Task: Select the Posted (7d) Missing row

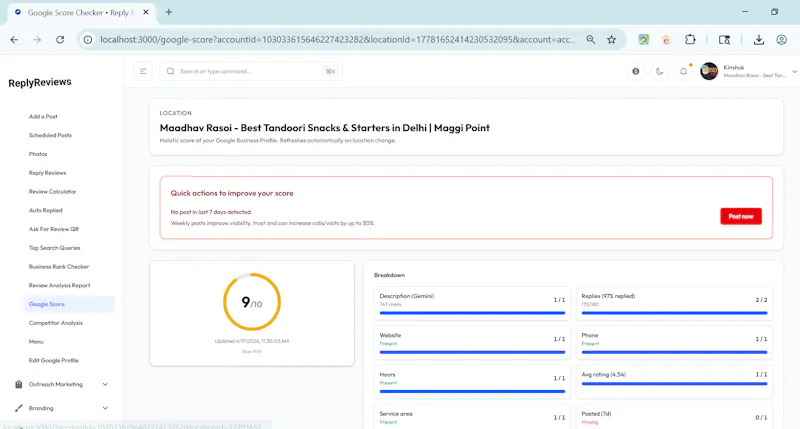Action: click(674, 417)
